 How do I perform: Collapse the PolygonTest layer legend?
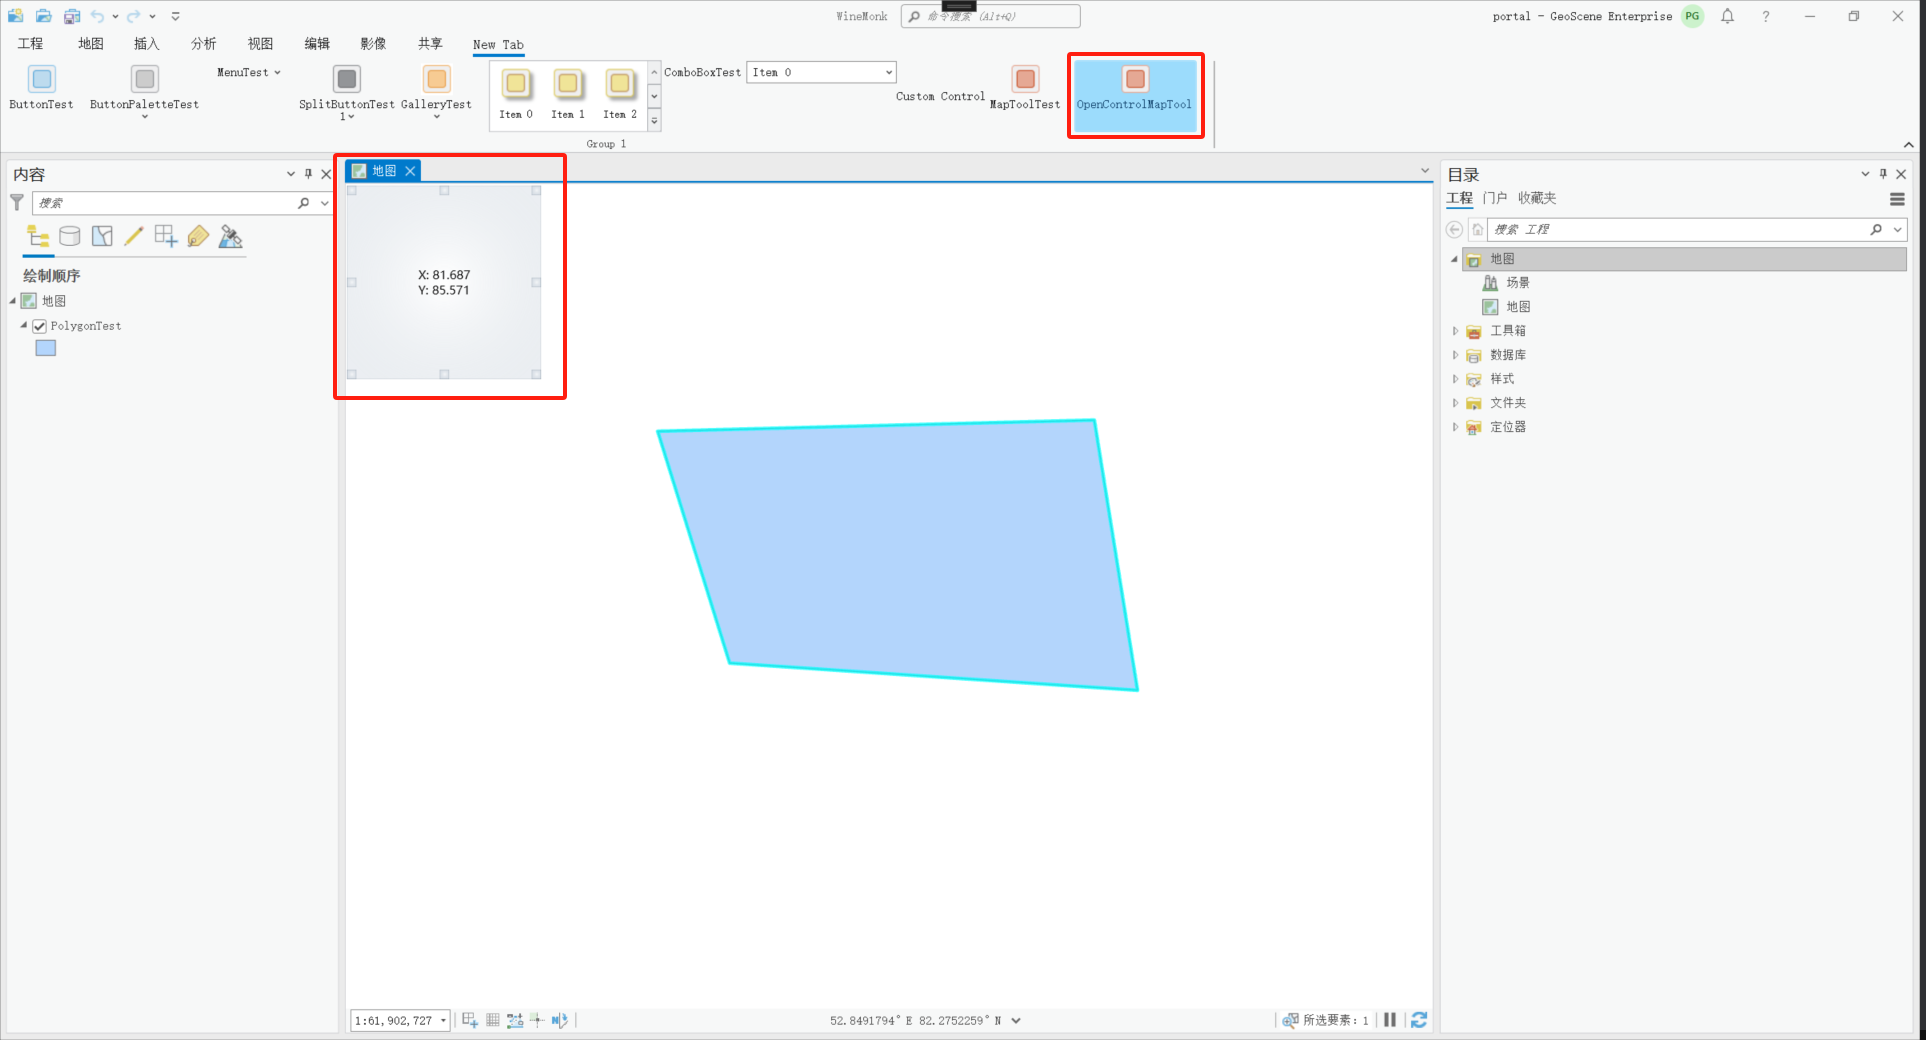tap(24, 325)
